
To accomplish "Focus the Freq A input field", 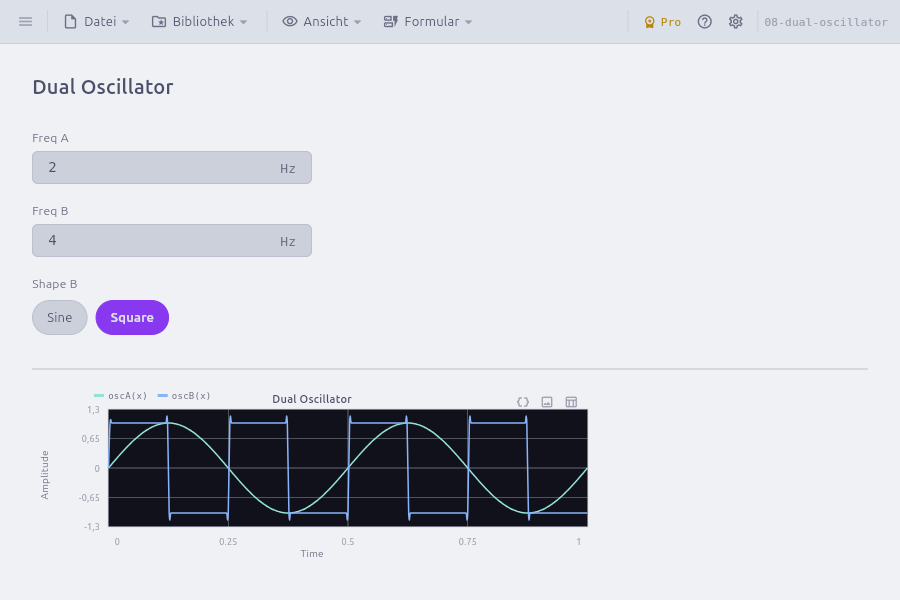I will [172, 168].
